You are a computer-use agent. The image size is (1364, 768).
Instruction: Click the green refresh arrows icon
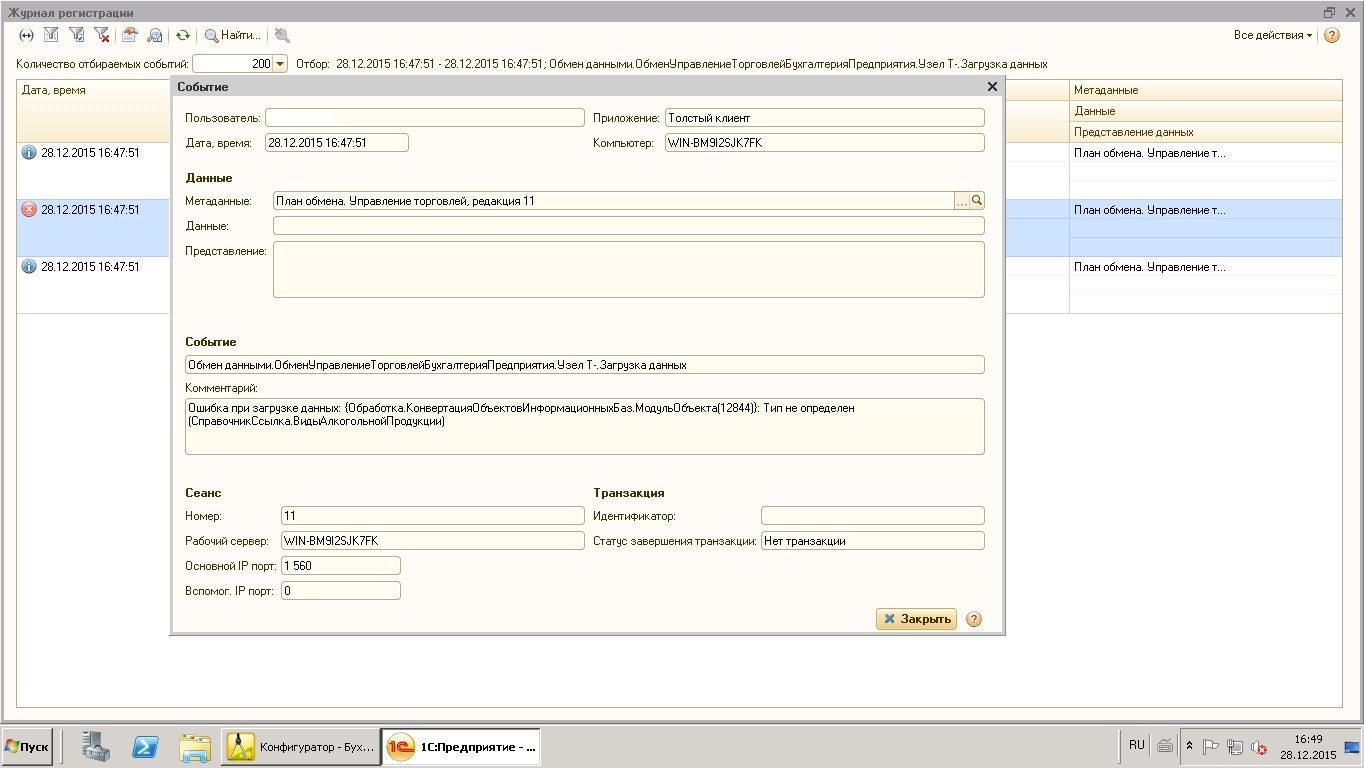pyautogui.click(x=183, y=35)
